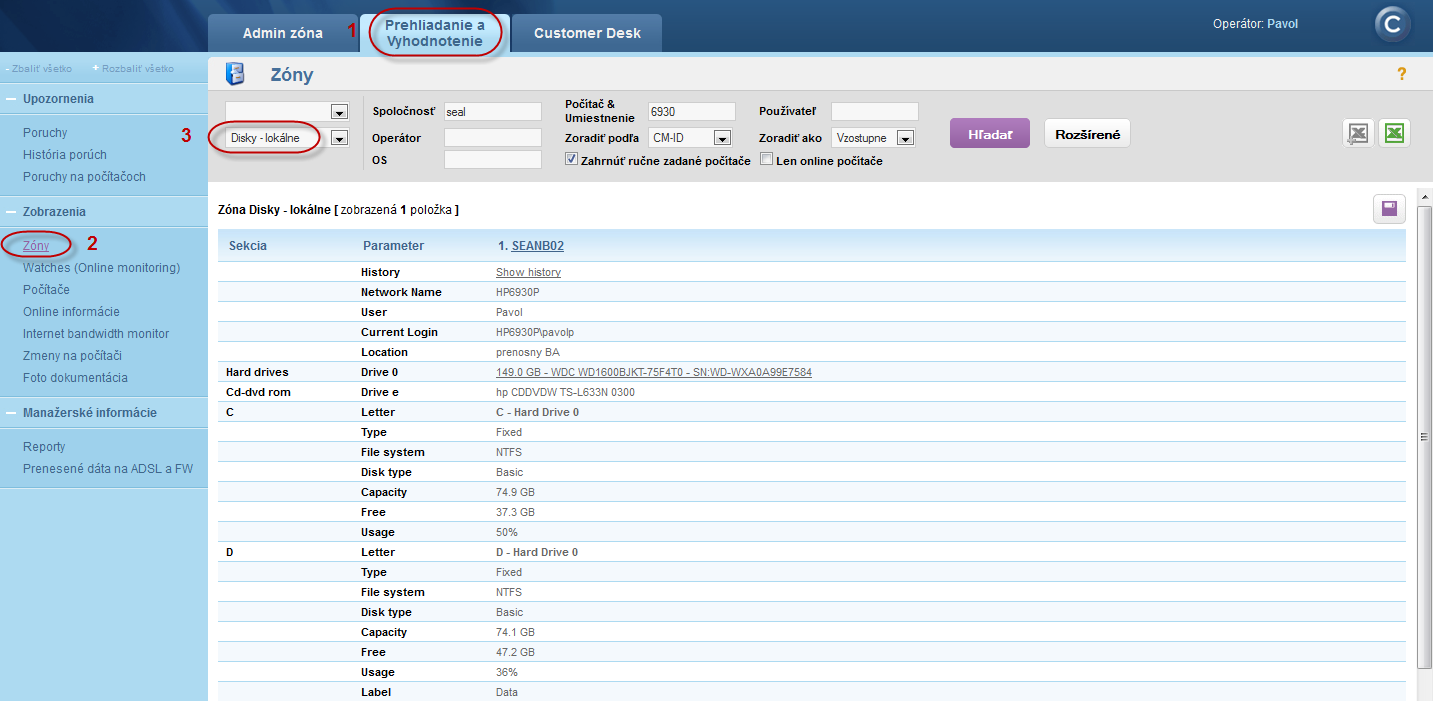Click Zbaliť všetko to collapse all
Viewport: 1433px width, 701px height.
coord(39,69)
